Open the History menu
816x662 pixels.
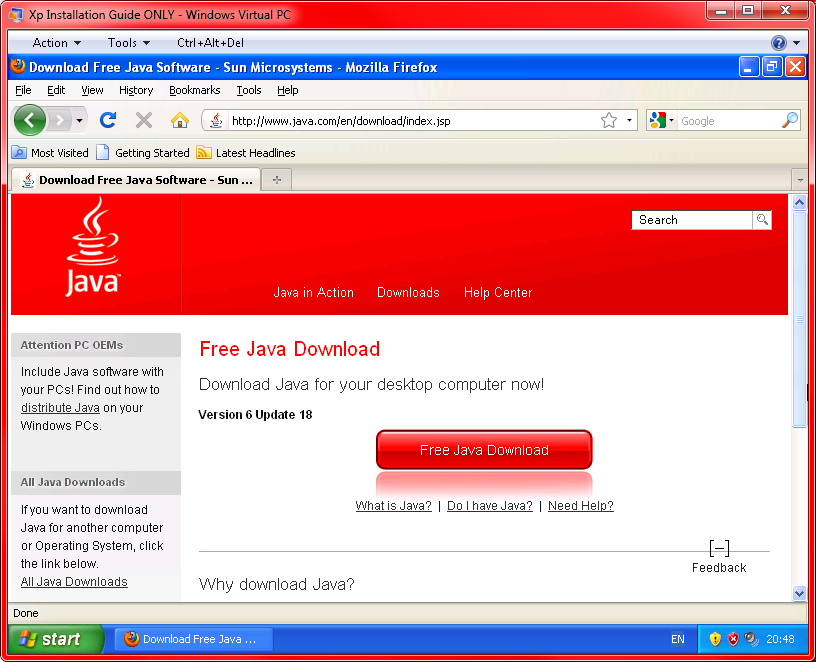coord(136,90)
